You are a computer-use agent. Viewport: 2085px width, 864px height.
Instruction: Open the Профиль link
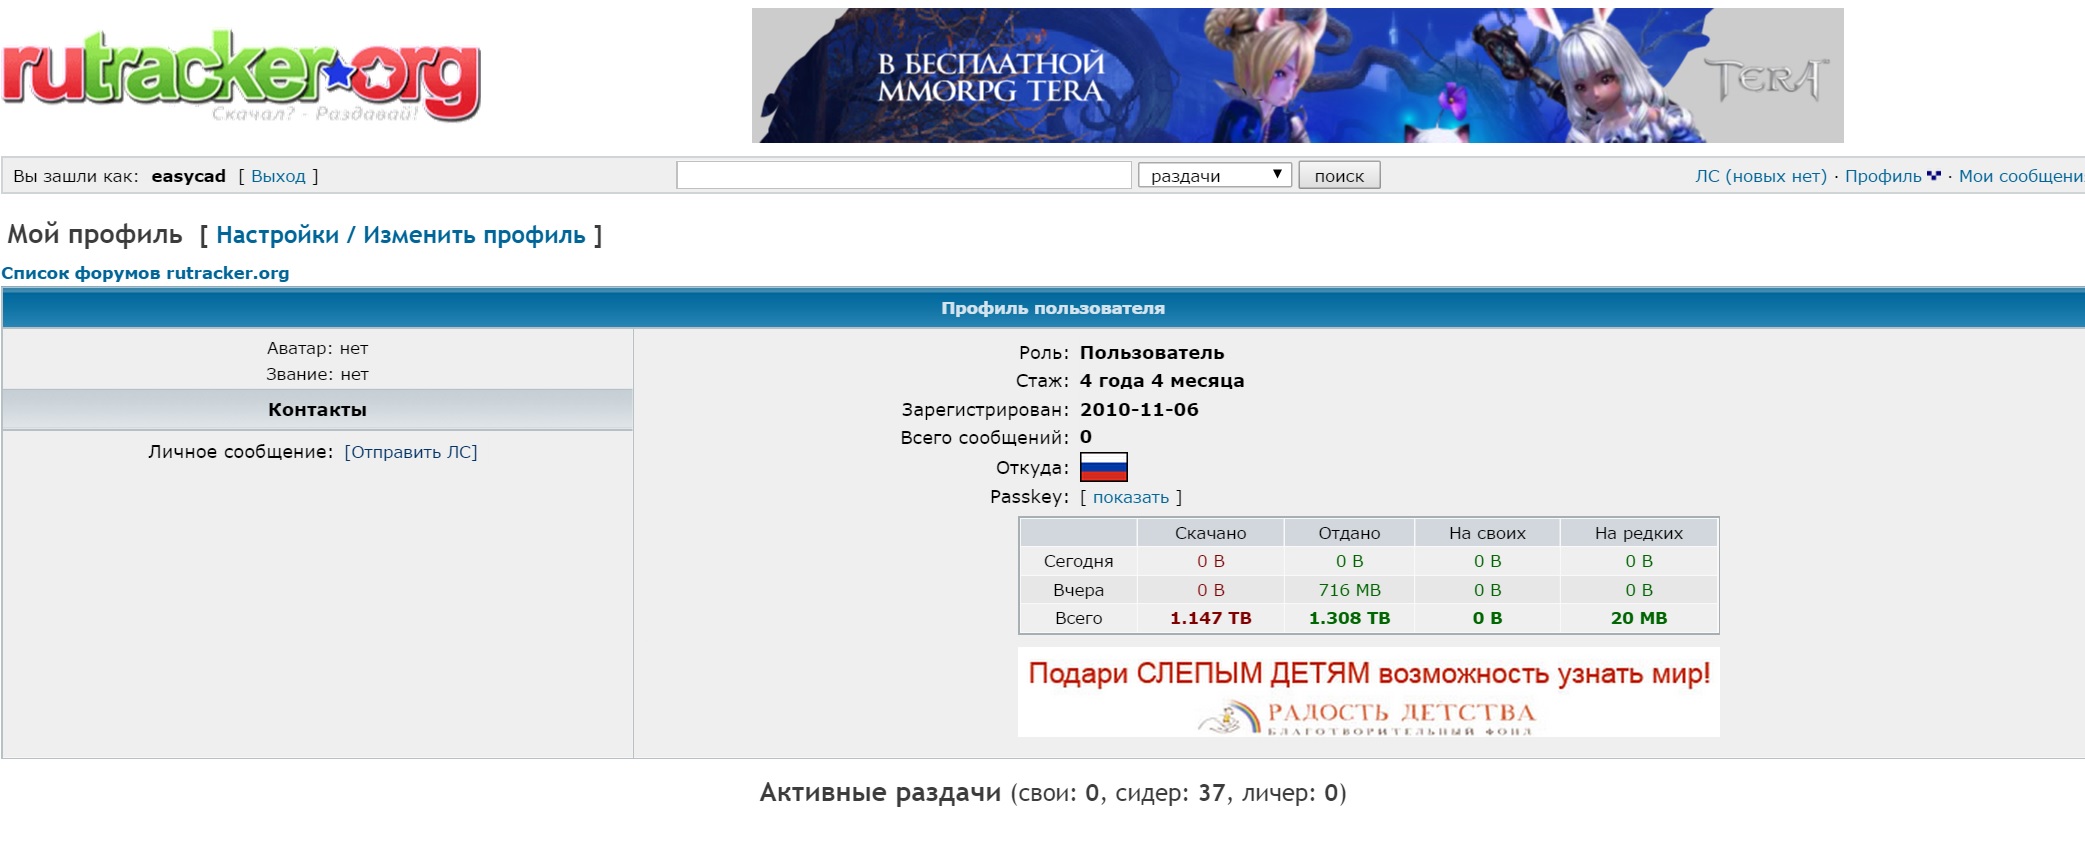pos(1883,176)
